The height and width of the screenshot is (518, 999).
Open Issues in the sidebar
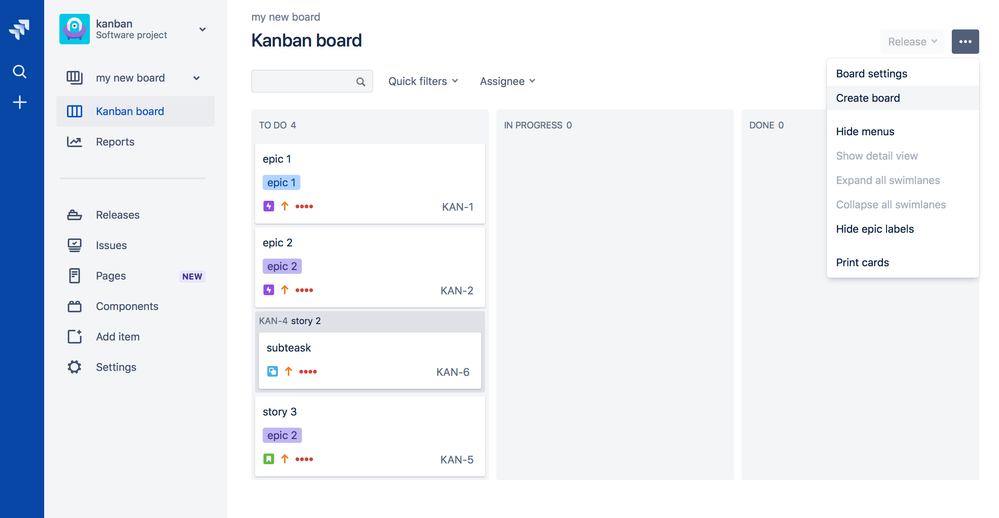(111, 245)
